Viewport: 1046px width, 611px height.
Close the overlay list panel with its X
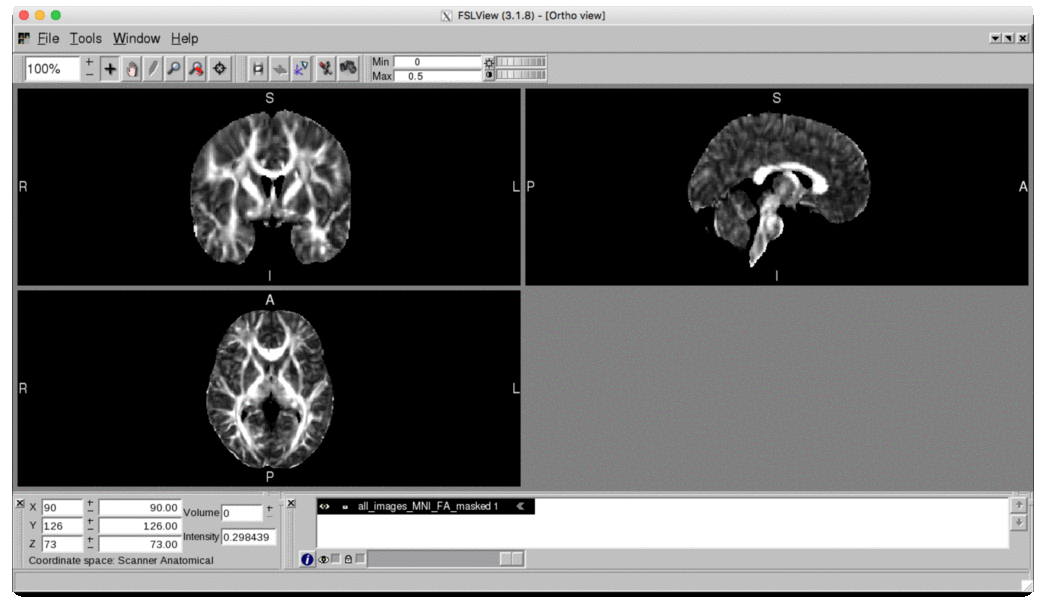tap(291, 503)
